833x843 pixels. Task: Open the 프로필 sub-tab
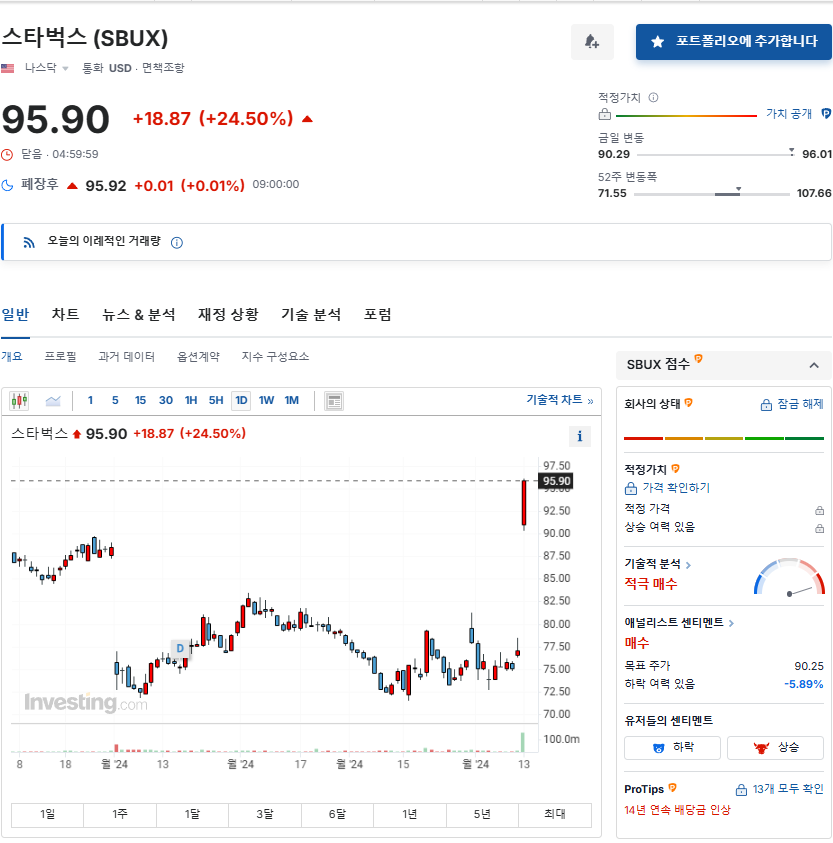coord(60,356)
